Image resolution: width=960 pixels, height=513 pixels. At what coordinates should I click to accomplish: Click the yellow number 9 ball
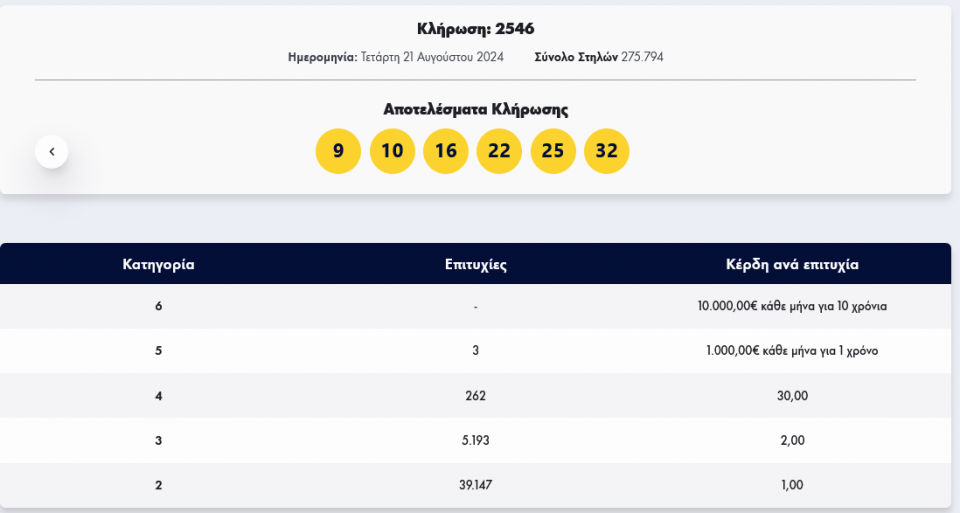coord(338,151)
